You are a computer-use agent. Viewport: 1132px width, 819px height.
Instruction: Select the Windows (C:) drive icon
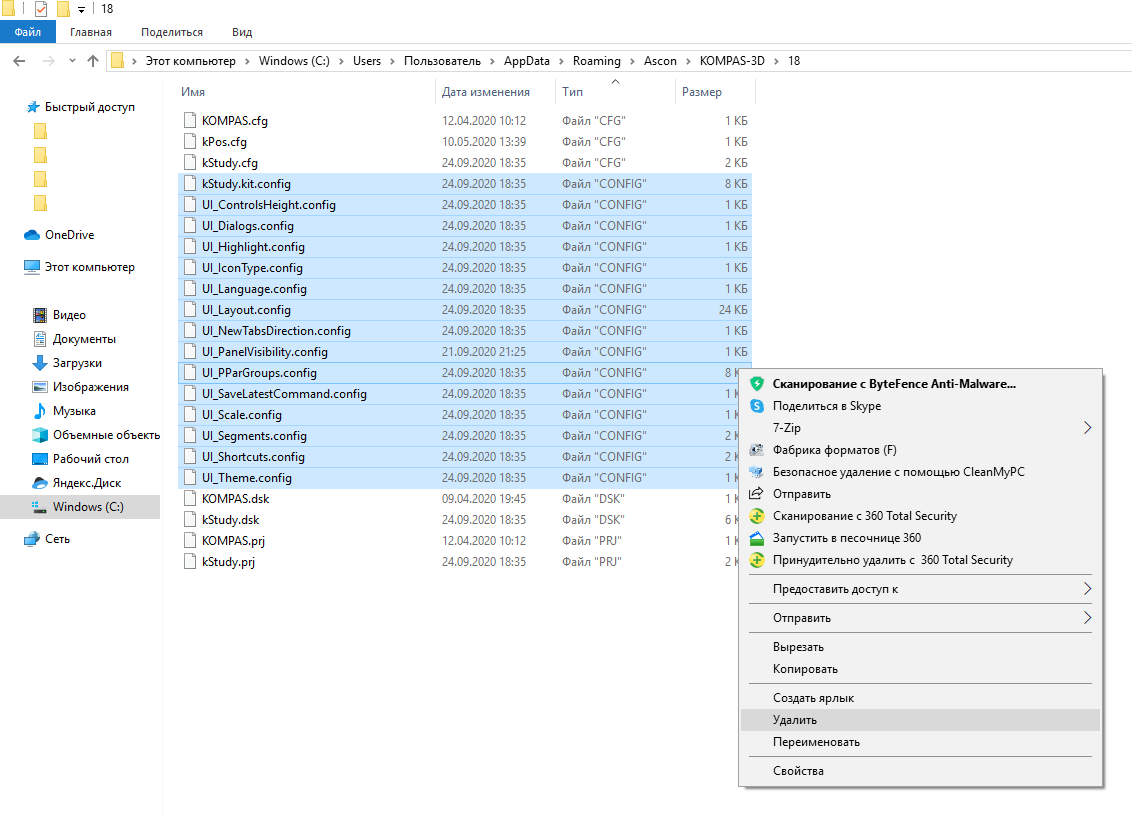click(x=40, y=507)
